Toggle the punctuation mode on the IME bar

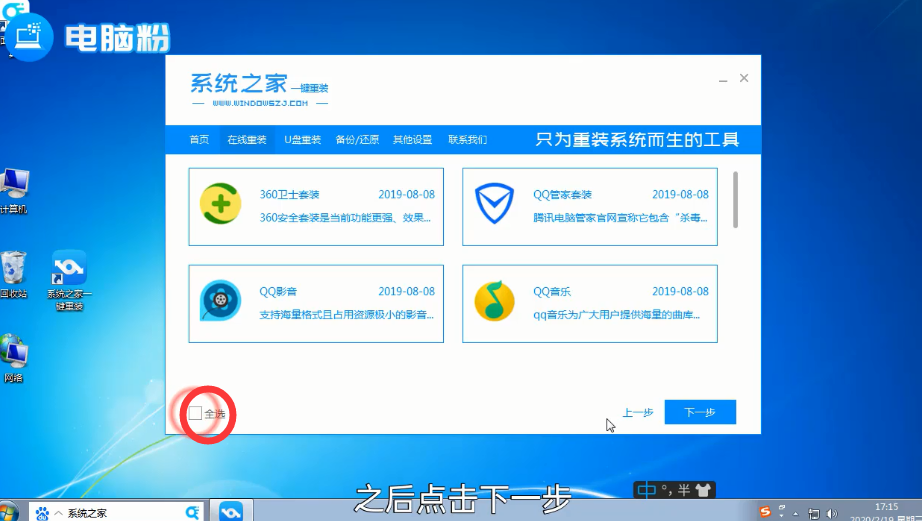666,490
